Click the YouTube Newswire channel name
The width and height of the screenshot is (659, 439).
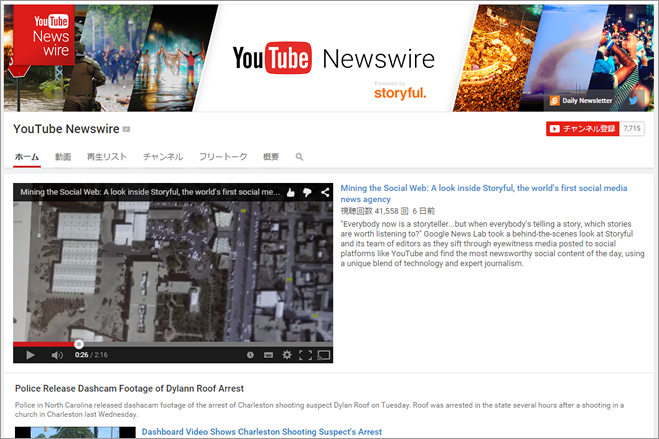(66, 129)
